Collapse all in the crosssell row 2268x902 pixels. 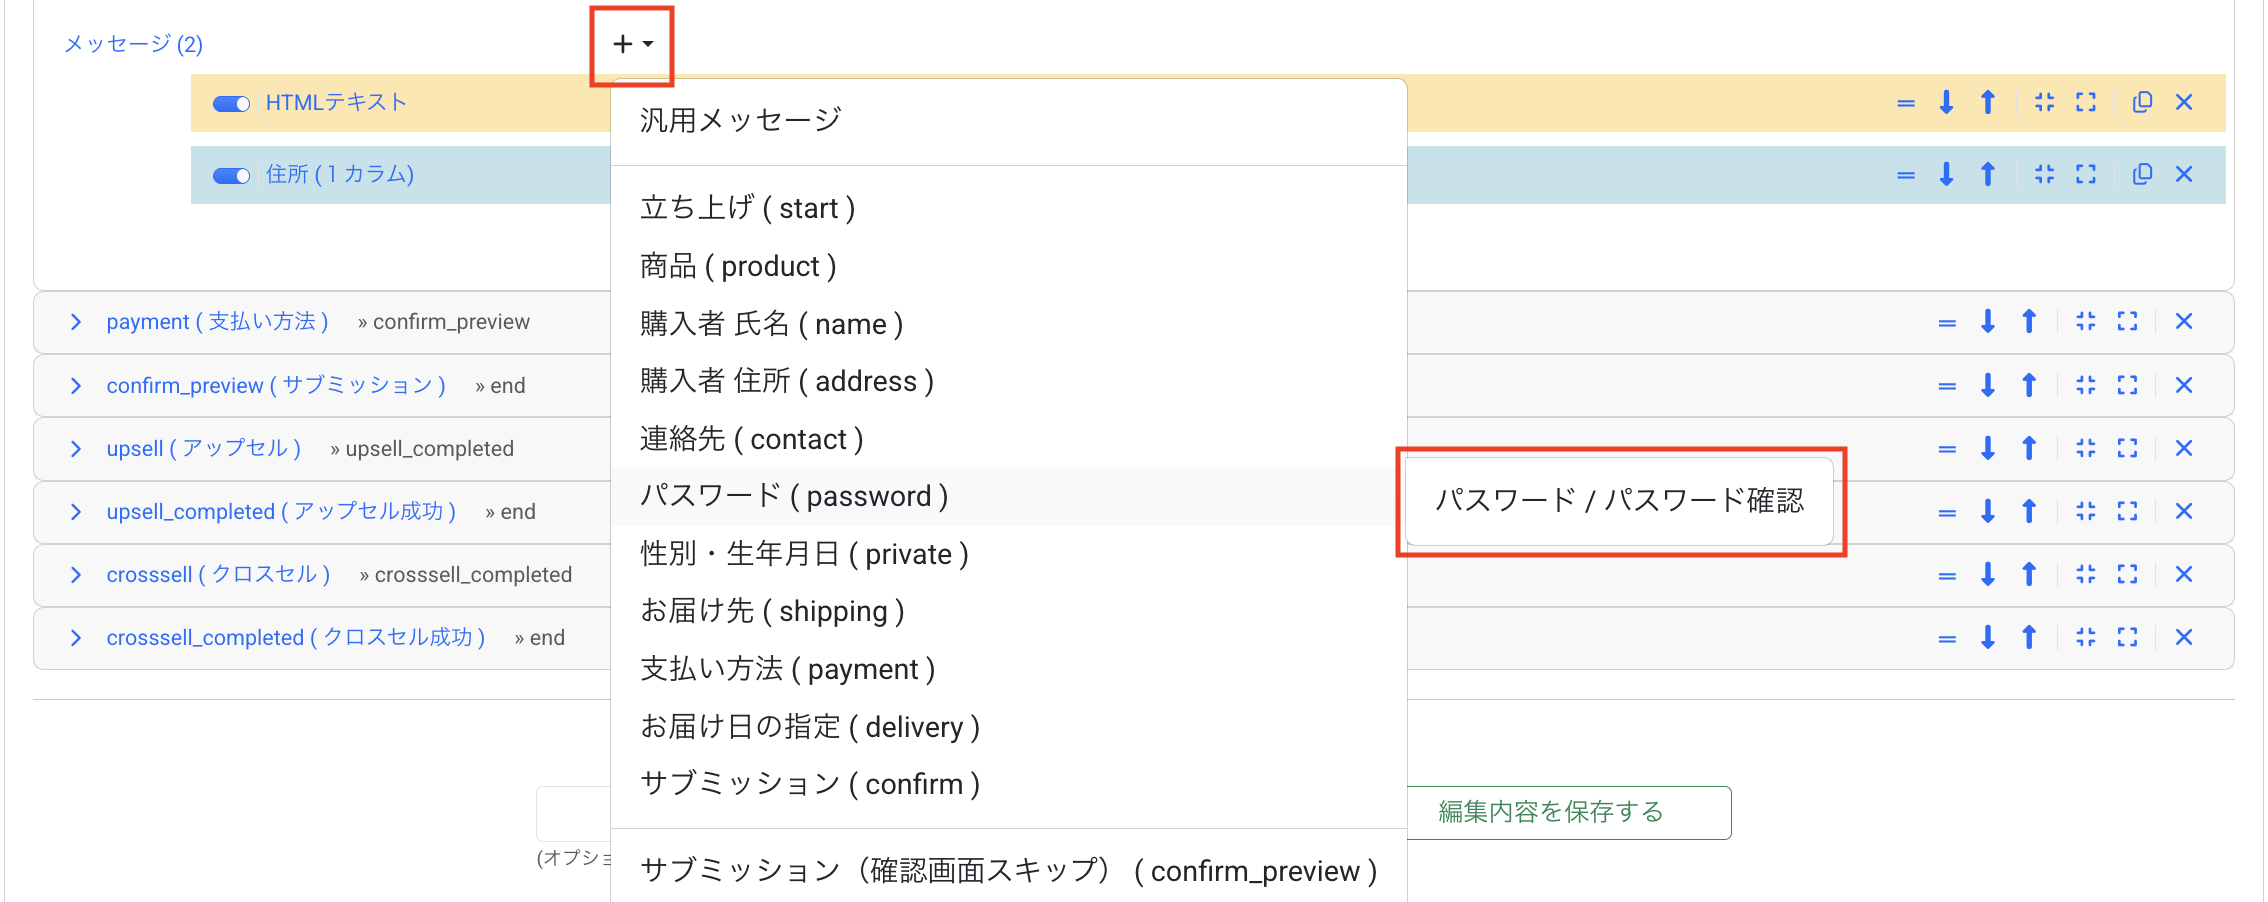[x=2086, y=574]
